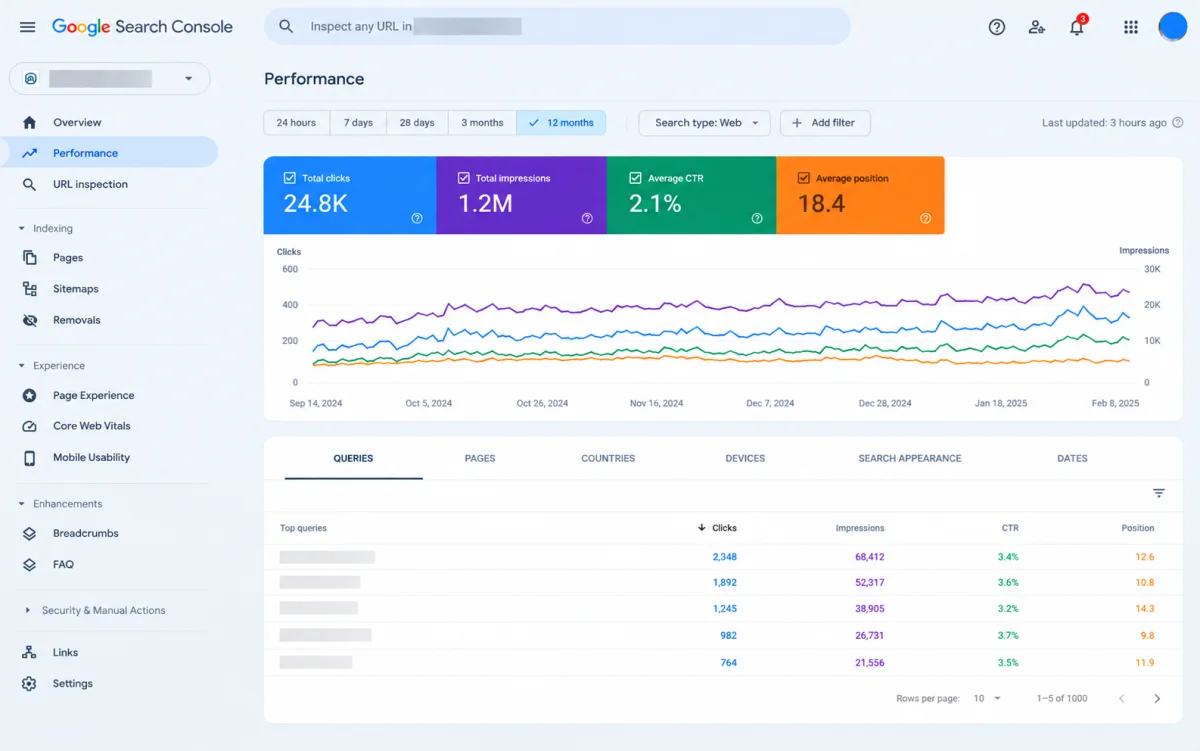Click the Overview home icon
Viewport: 1200px width, 751px height.
click(29, 122)
